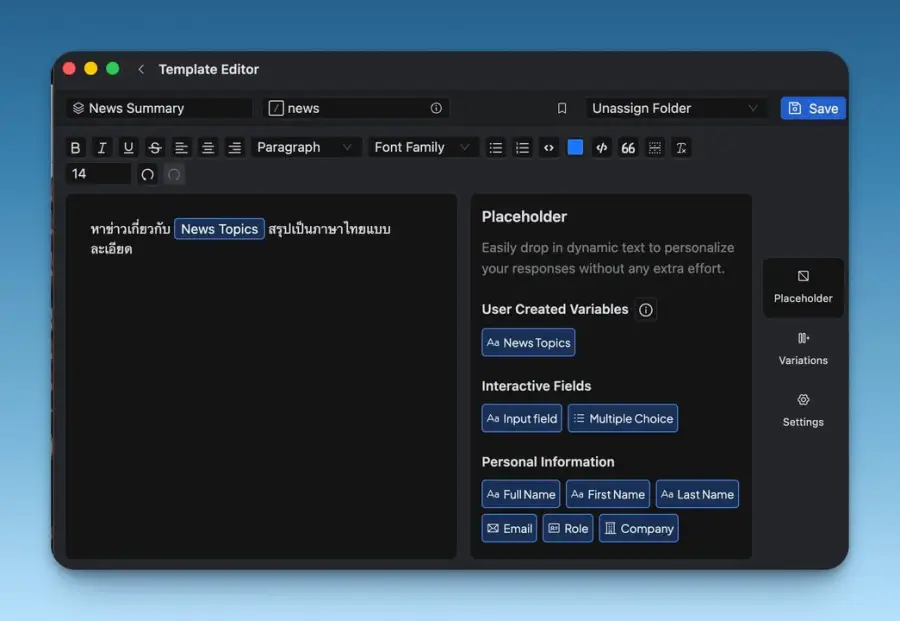Insert a Multiple Choice placeholder
The image size is (900, 621).
(623, 418)
